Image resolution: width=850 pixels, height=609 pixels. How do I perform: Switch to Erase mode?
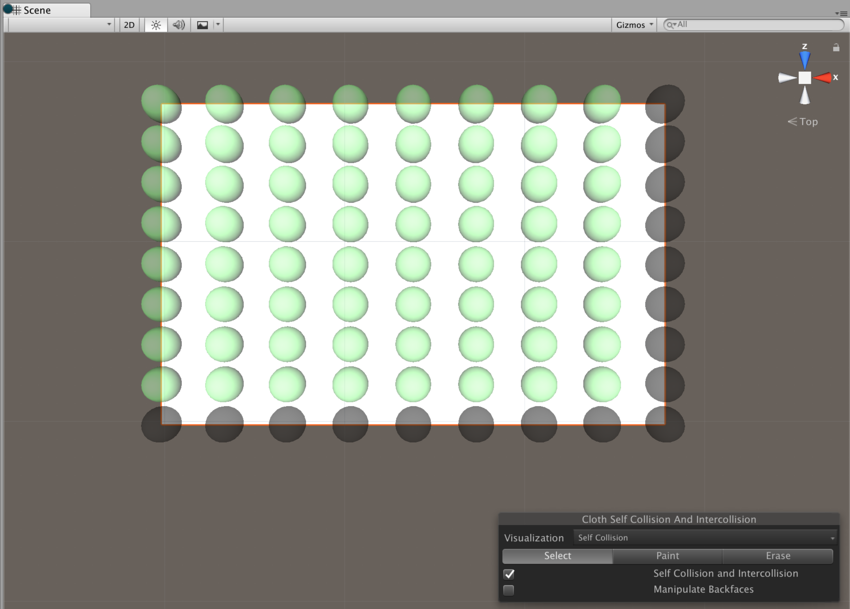pyautogui.click(x=778, y=556)
